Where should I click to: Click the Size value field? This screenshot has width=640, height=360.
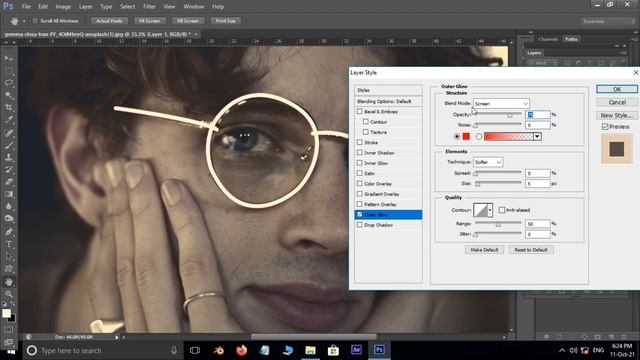point(538,184)
